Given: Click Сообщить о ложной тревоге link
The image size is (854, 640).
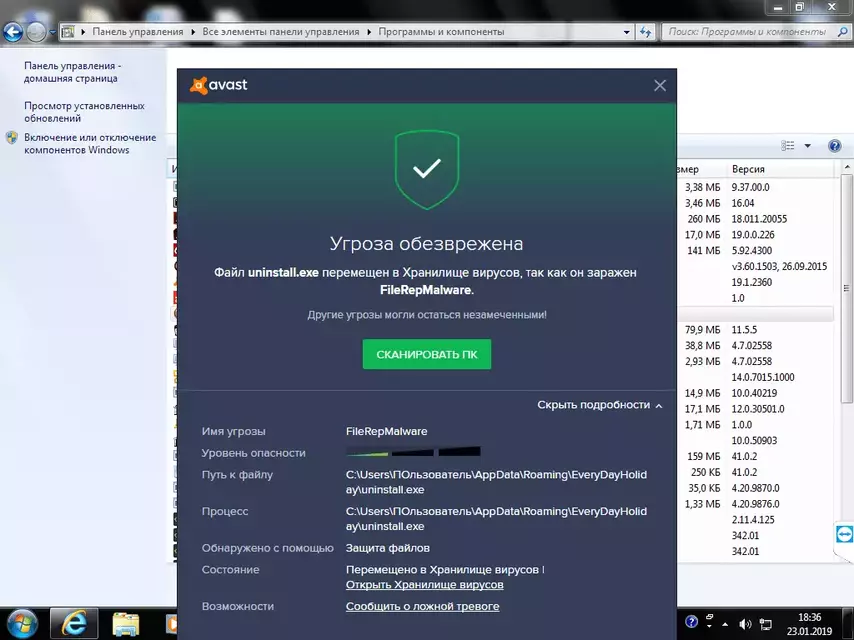Looking at the screenshot, I should click(422, 606).
